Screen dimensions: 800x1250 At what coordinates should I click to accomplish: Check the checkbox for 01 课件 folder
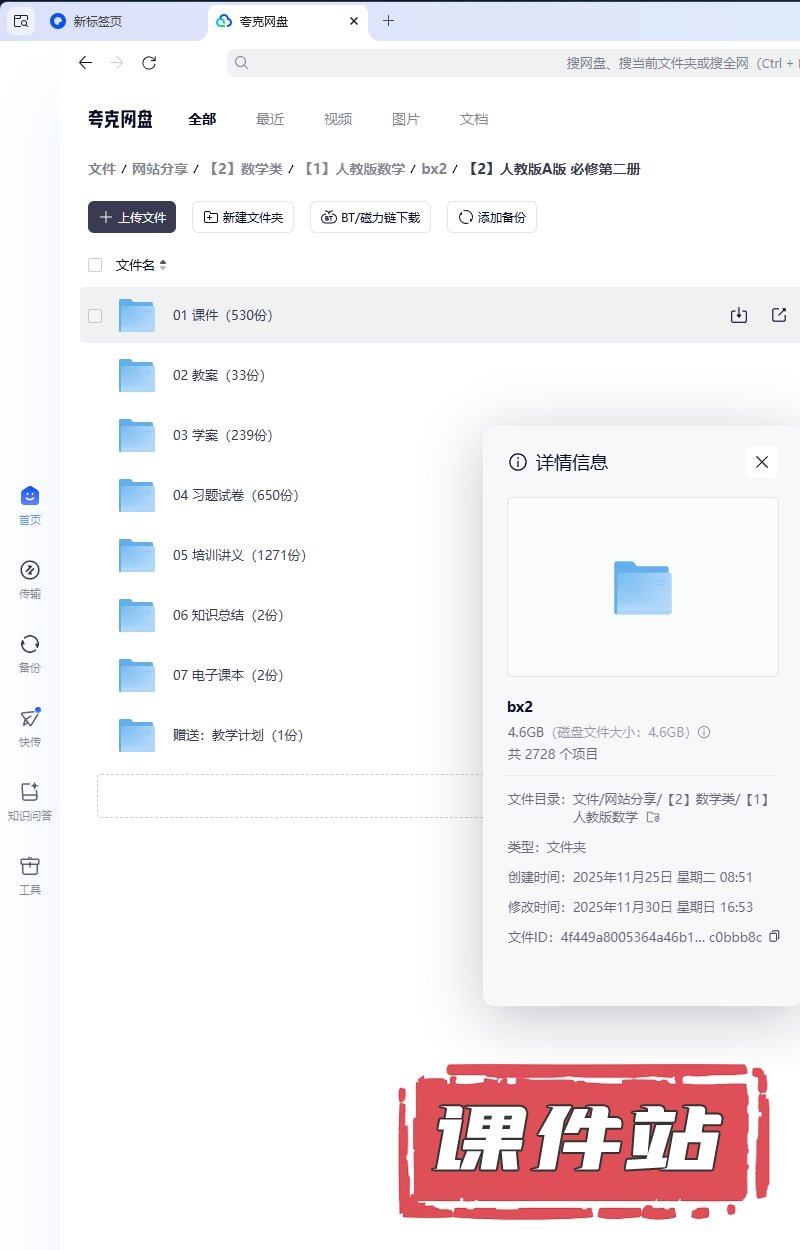point(95,316)
